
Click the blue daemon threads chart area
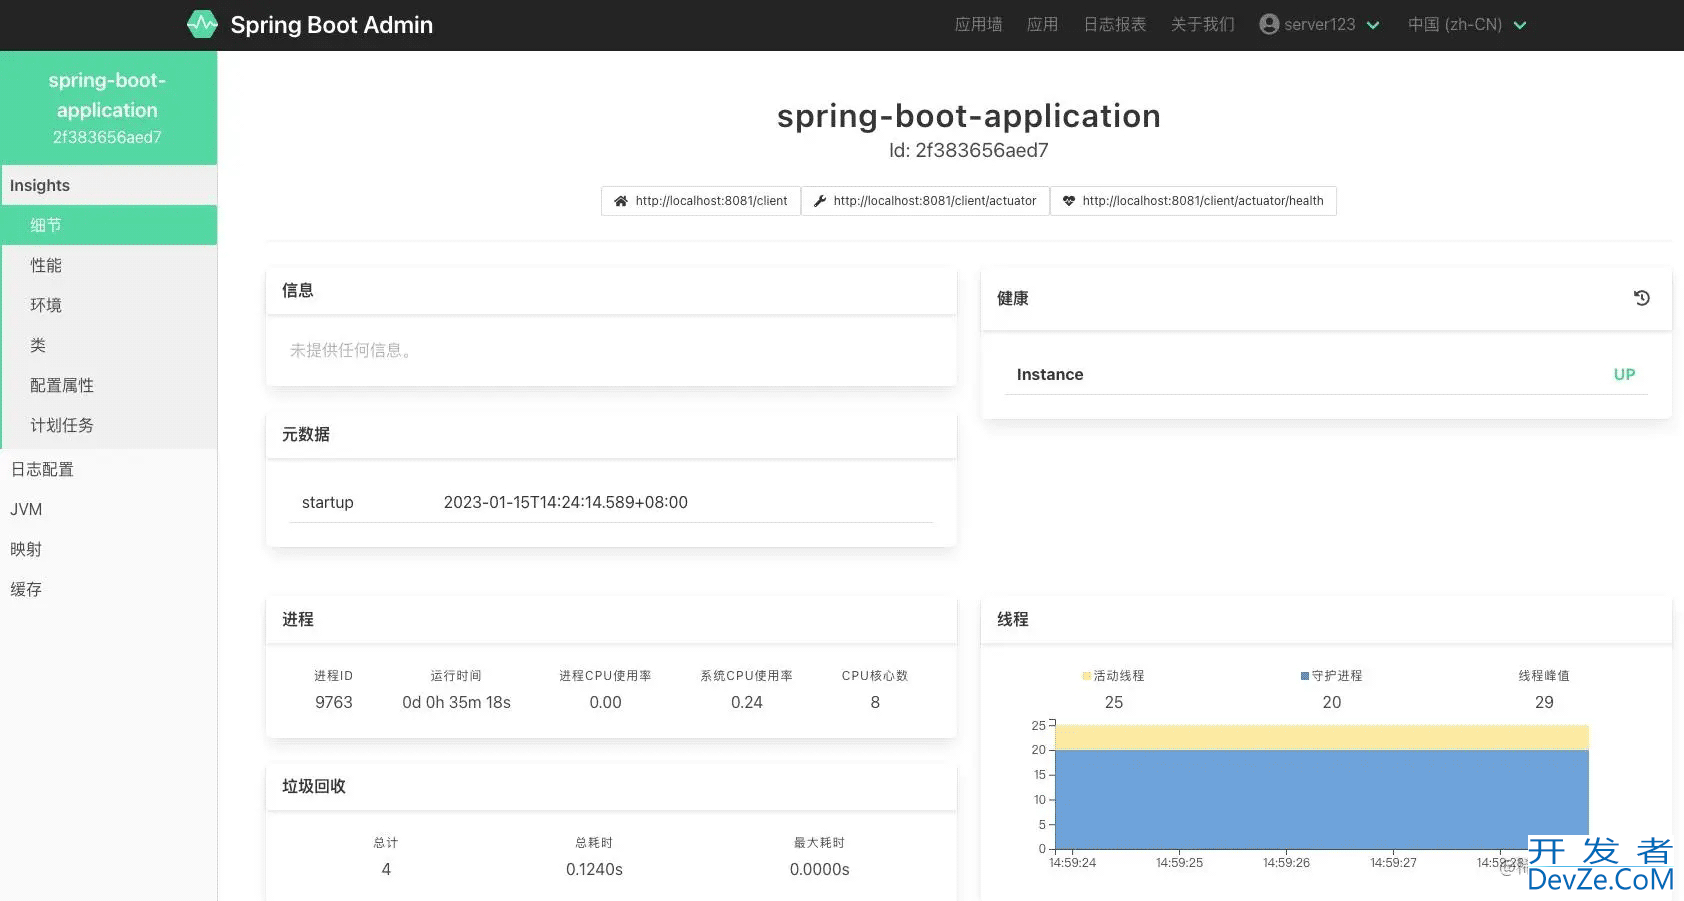point(1322,800)
